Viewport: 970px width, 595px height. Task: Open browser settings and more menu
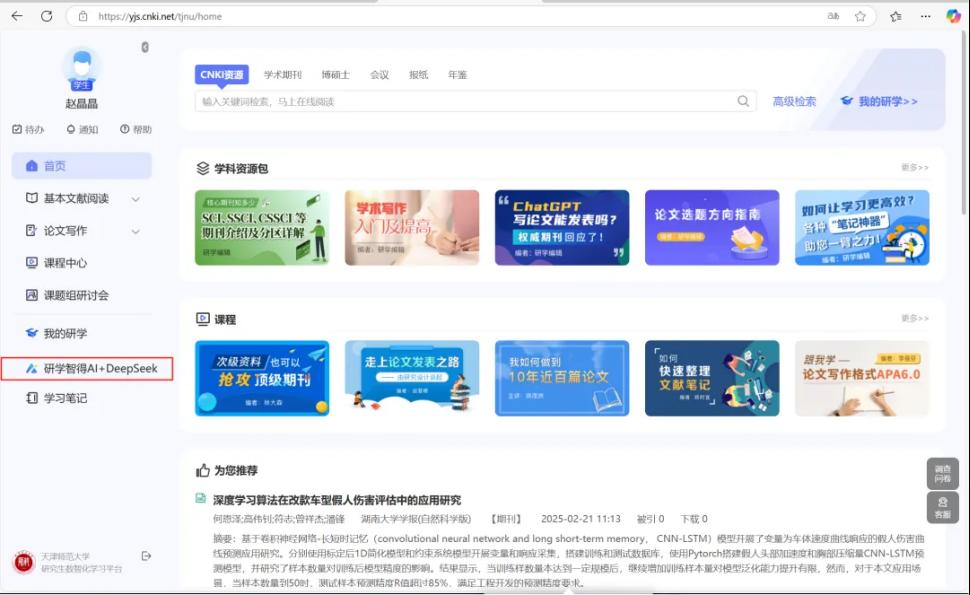coord(923,16)
